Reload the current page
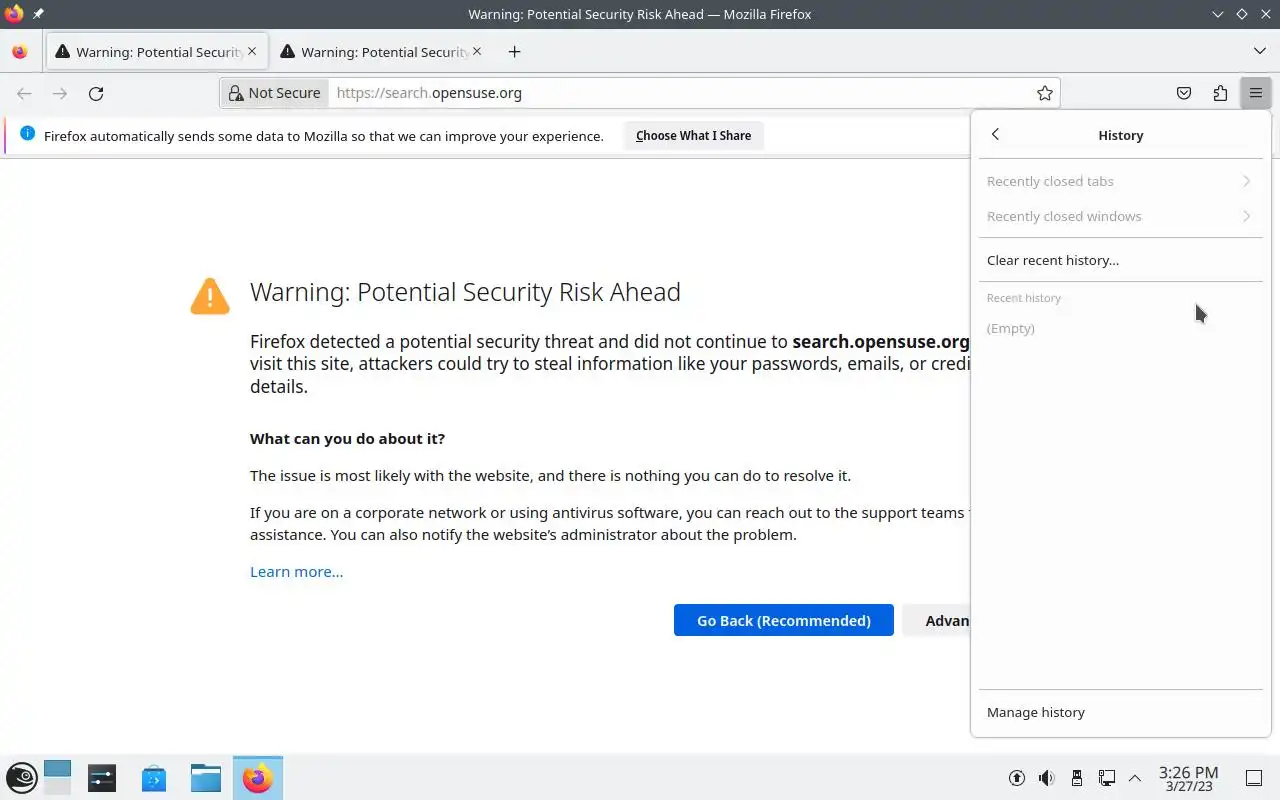The width and height of the screenshot is (1280, 800). click(x=96, y=93)
